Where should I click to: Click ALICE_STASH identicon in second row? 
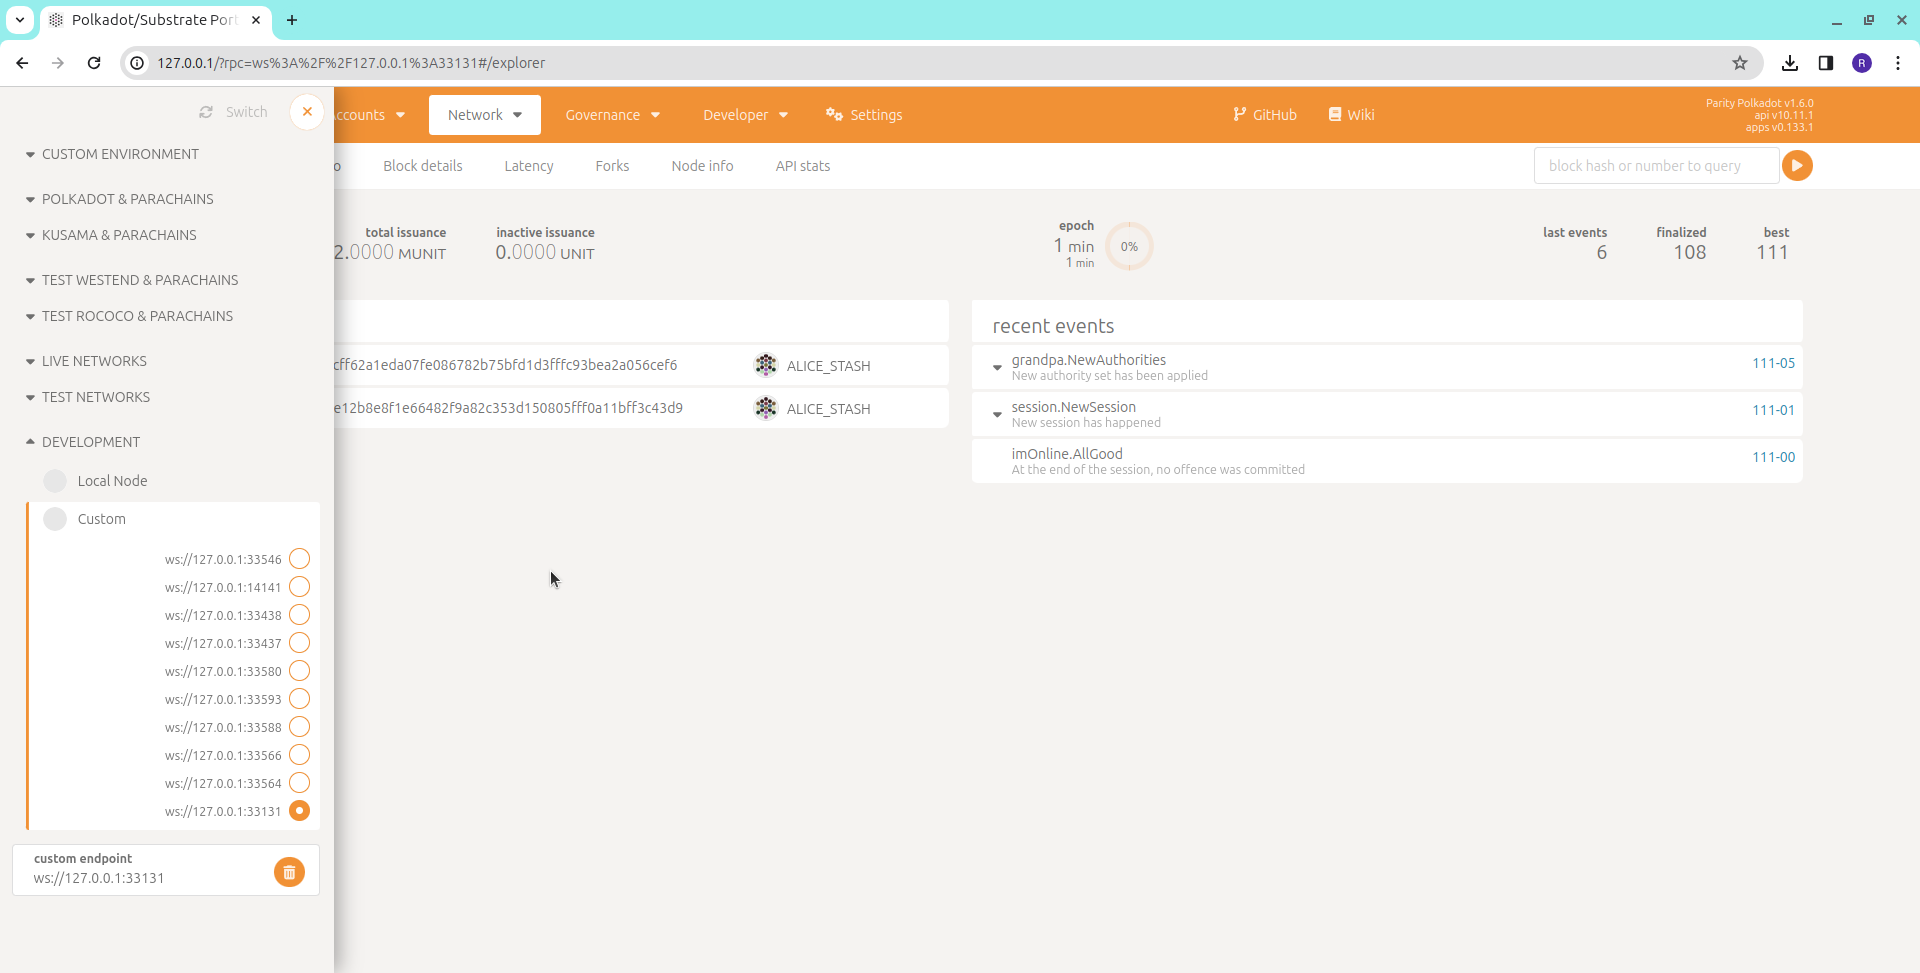766,408
